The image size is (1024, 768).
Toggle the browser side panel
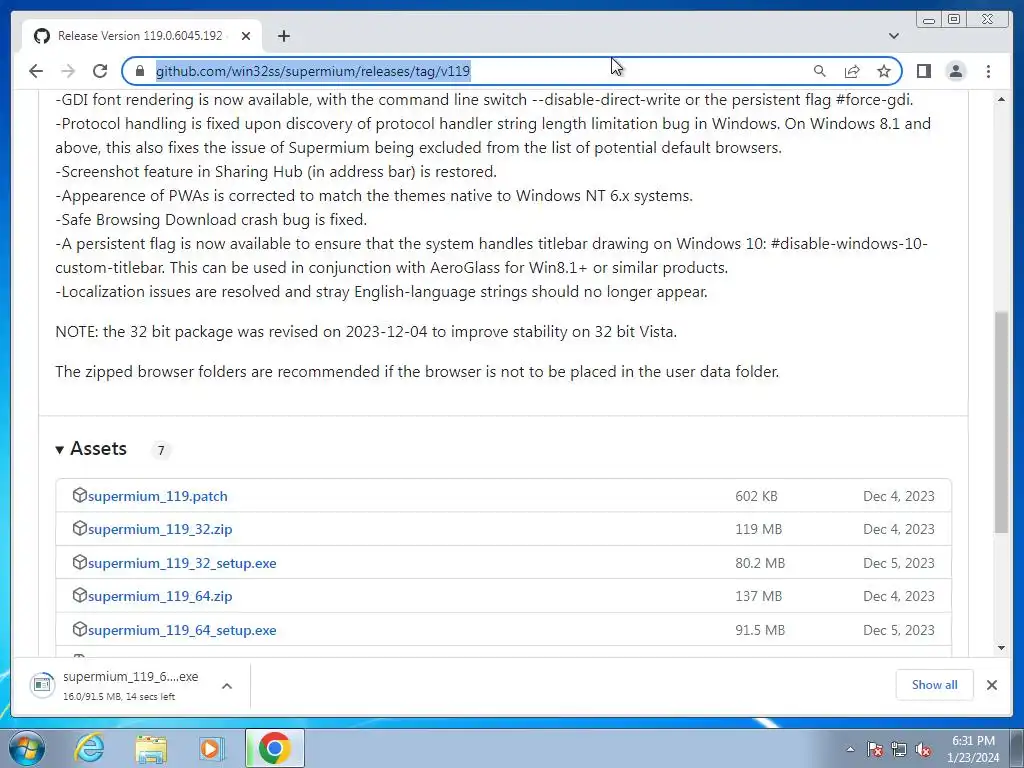923,71
